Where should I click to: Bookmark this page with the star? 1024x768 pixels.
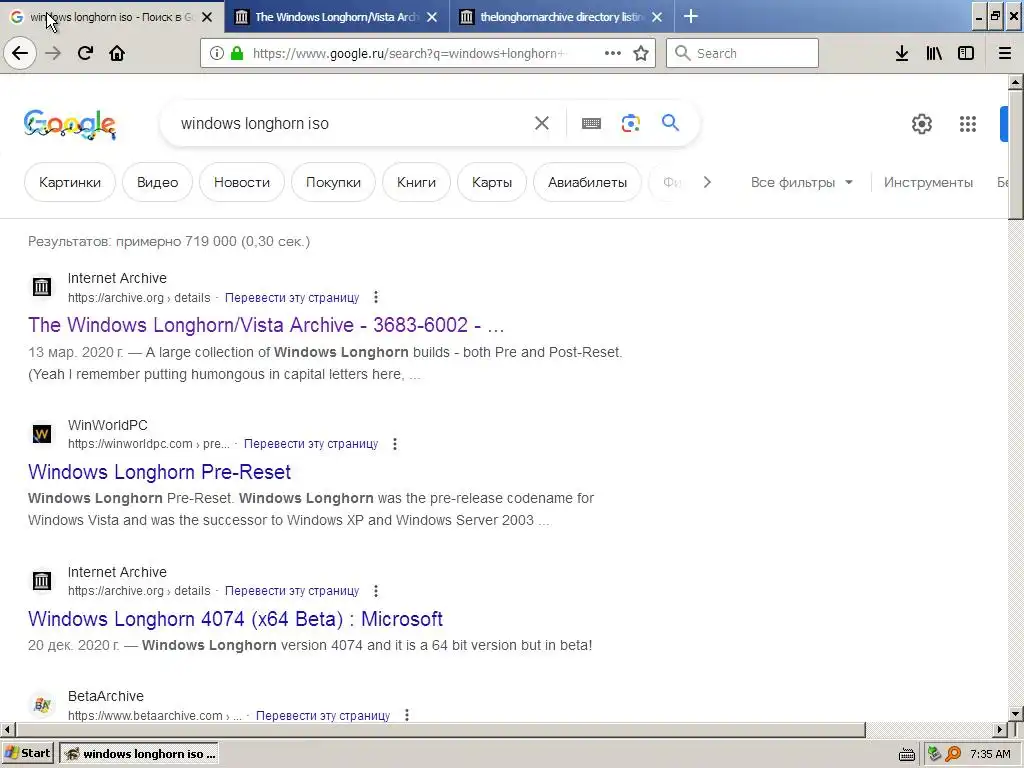coord(641,53)
